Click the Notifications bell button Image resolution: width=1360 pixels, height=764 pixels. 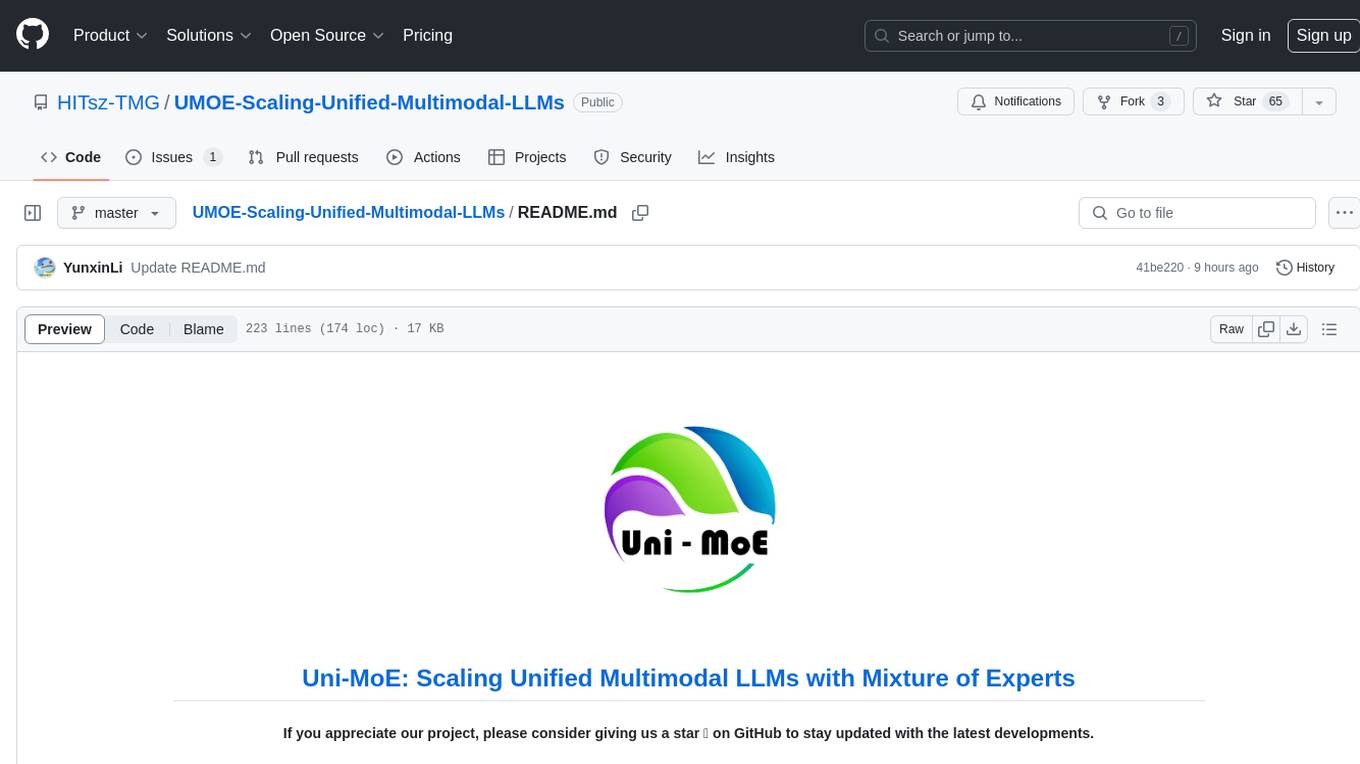1016,102
